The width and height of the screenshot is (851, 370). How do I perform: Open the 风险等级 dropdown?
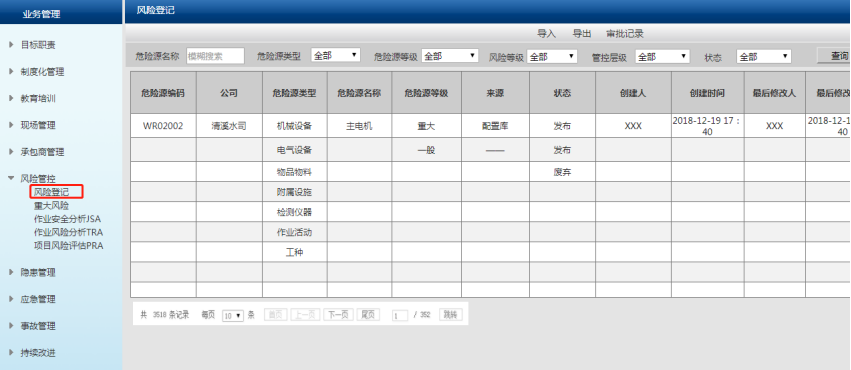552,56
